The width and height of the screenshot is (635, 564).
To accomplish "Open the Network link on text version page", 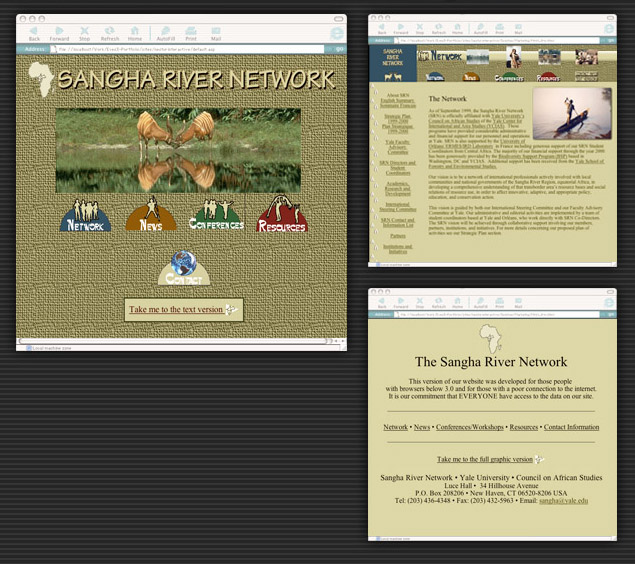I will point(396,427).
